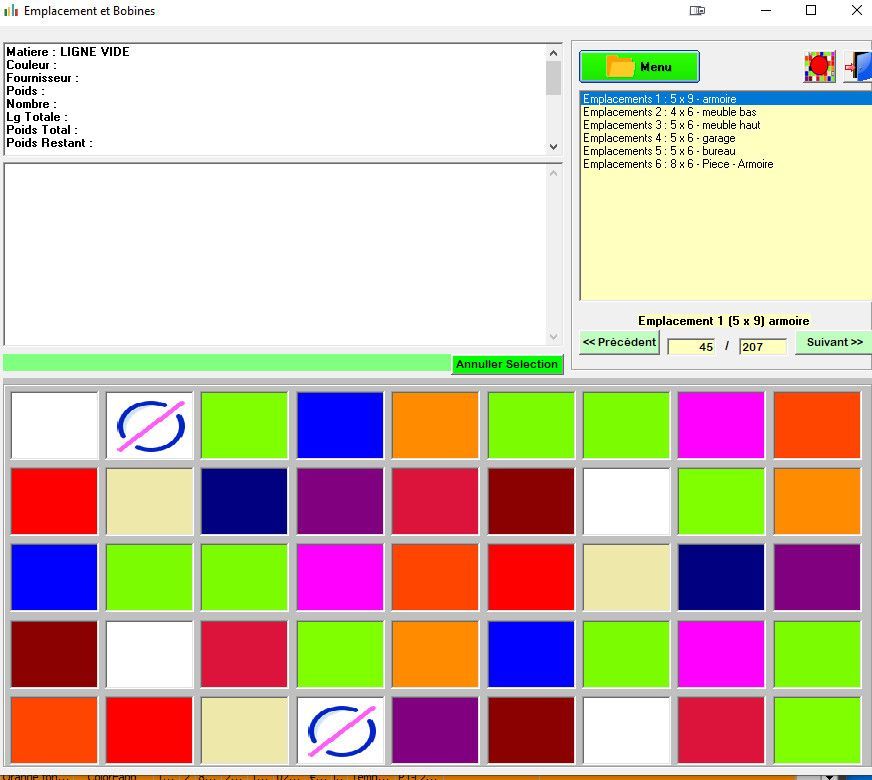Click the down arrow of the empty text box scrollbar
Screen dimensions: 872x780
[553, 336]
